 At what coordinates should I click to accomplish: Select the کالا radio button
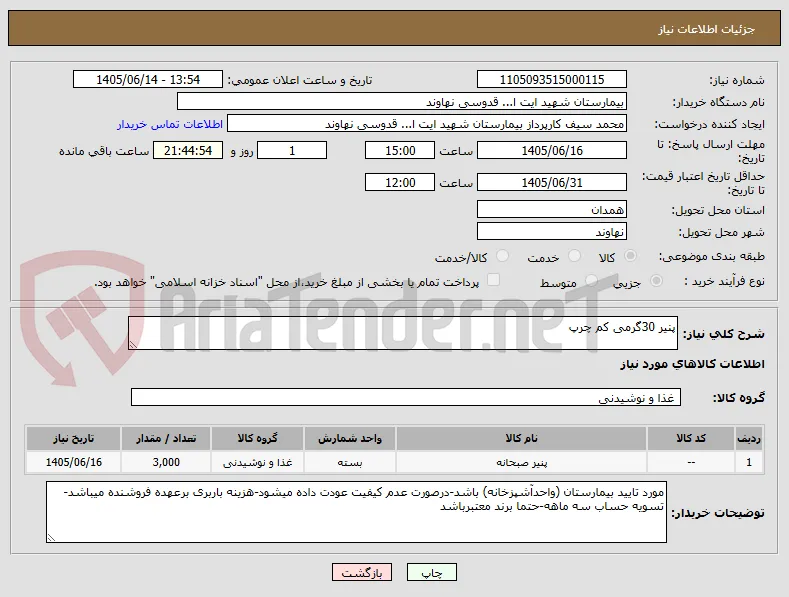pos(630,256)
